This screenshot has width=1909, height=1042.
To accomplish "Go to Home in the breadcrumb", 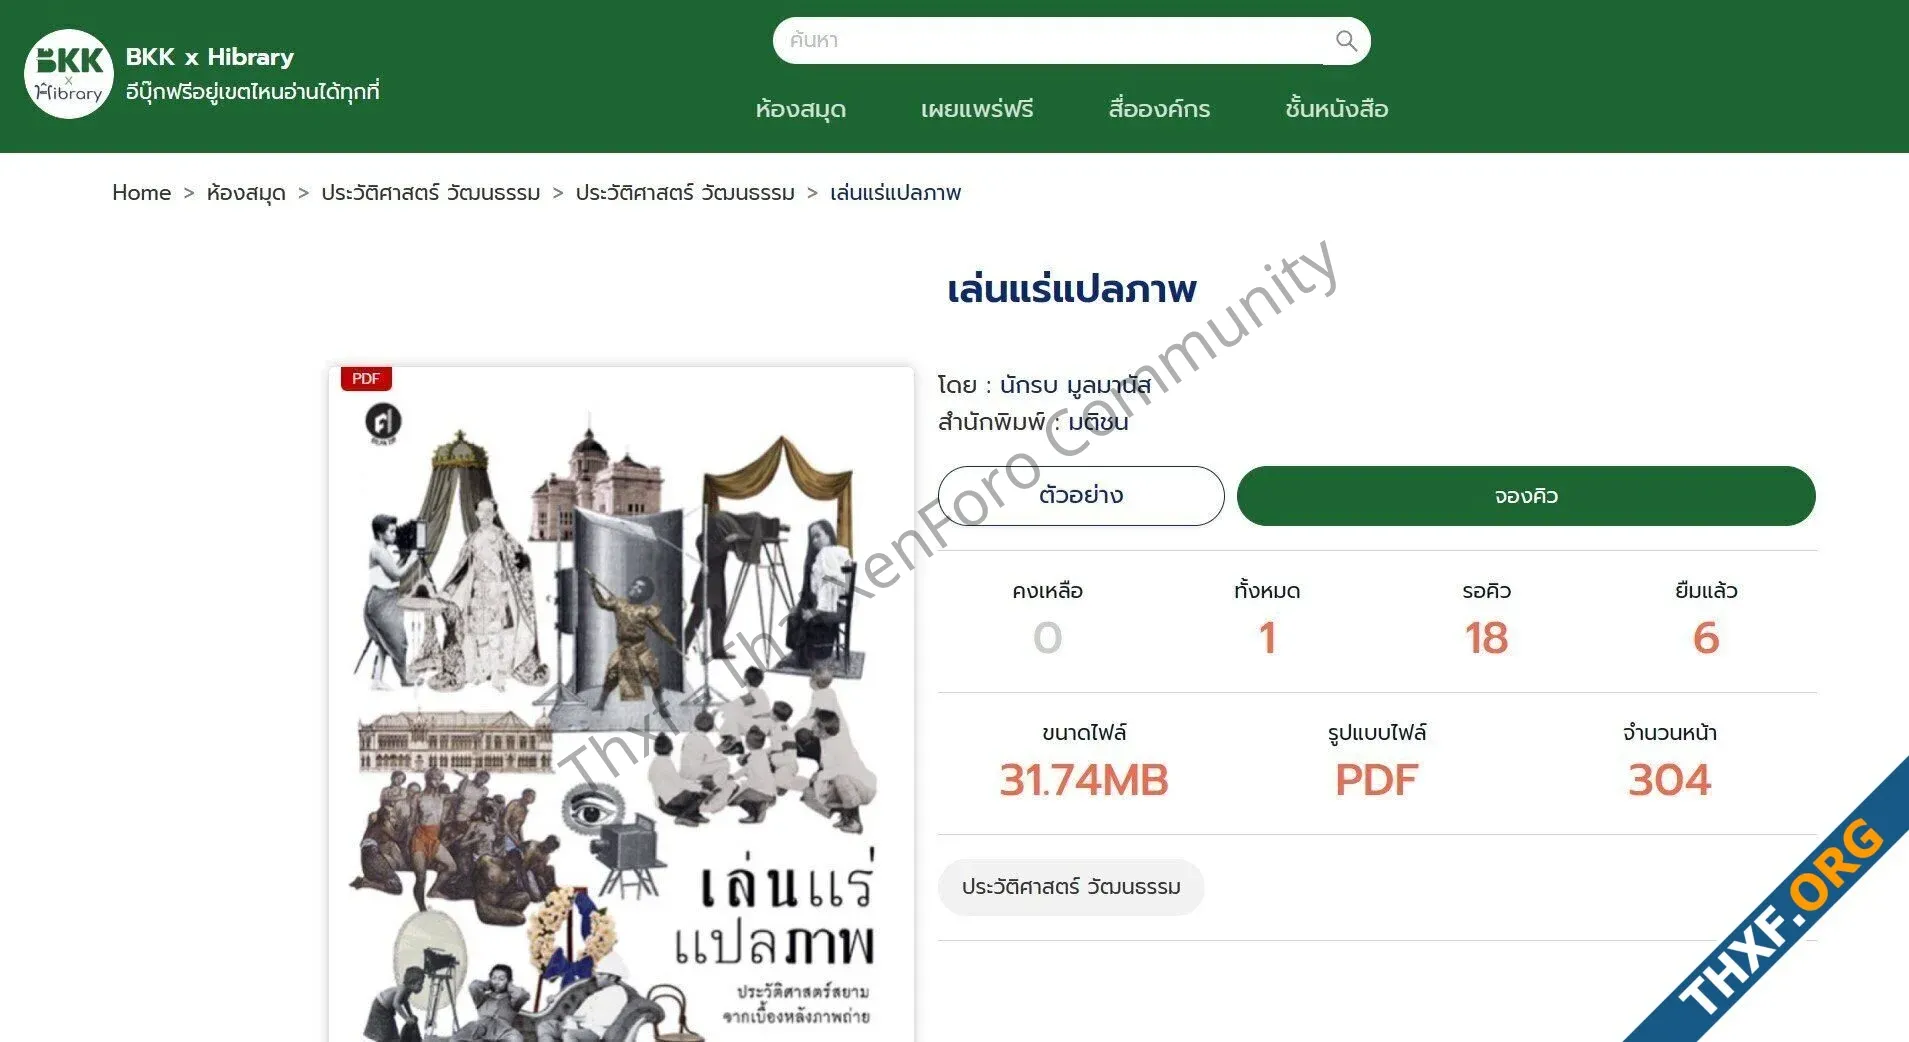I will (x=141, y=193).
